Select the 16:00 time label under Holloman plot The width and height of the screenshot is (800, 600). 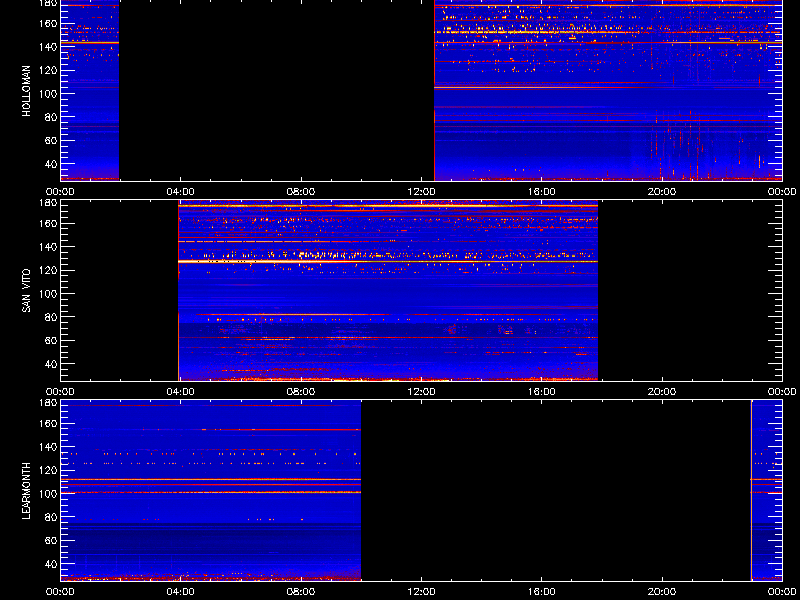pos(541,192)
